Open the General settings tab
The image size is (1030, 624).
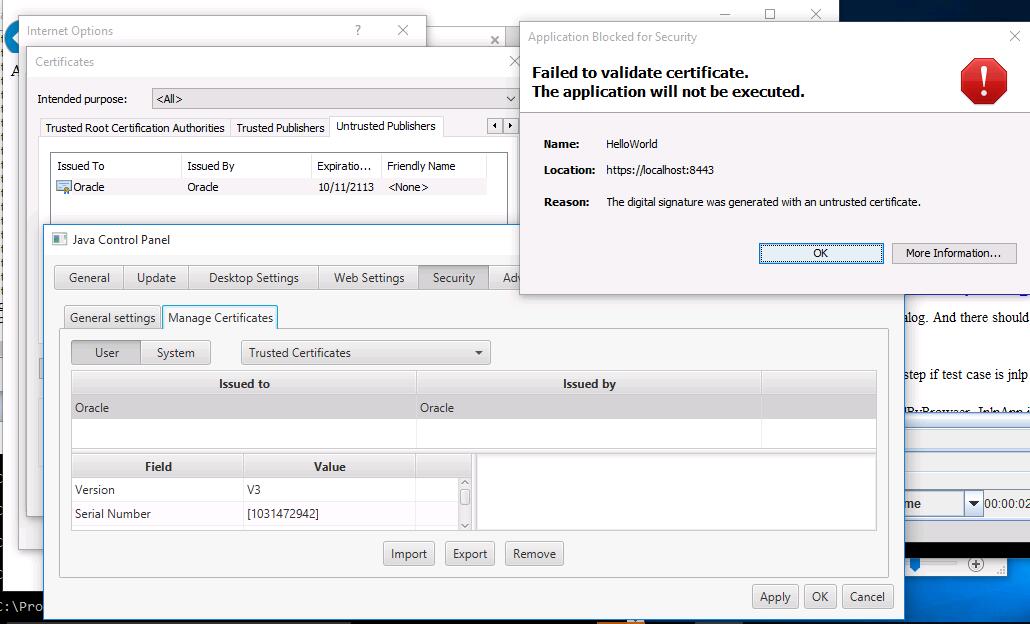click(112, 318)
